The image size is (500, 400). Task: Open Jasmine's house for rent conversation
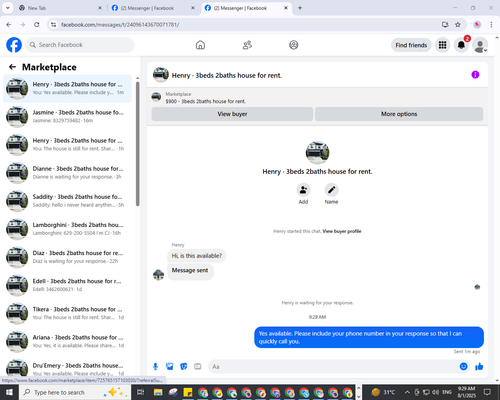(67, 116)
